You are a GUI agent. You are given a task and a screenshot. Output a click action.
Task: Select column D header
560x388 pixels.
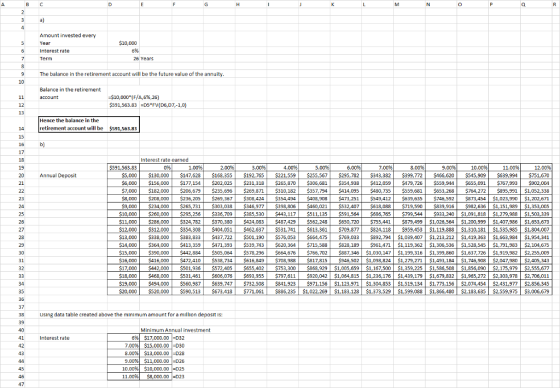[124, 4]
